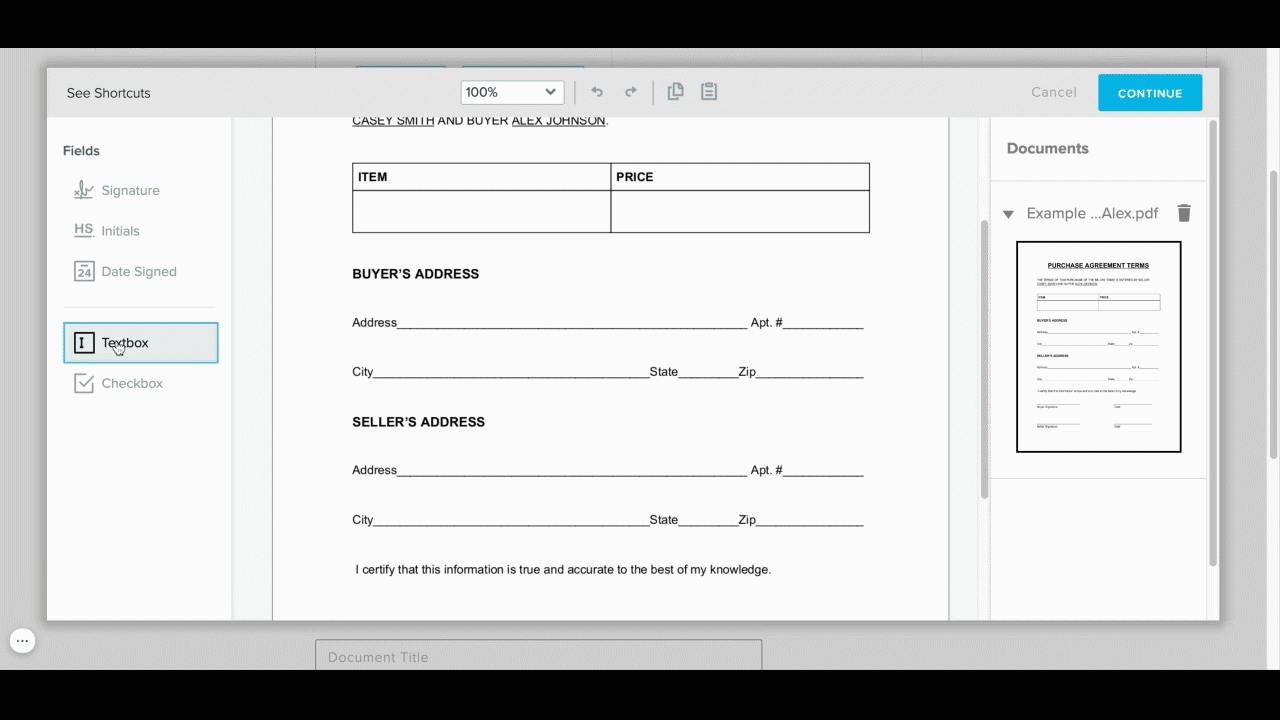The height and width of the screenshot is (720, 1280).
Task: Click the BUYER'S ADDRESS heading
Action: [415, 274]
